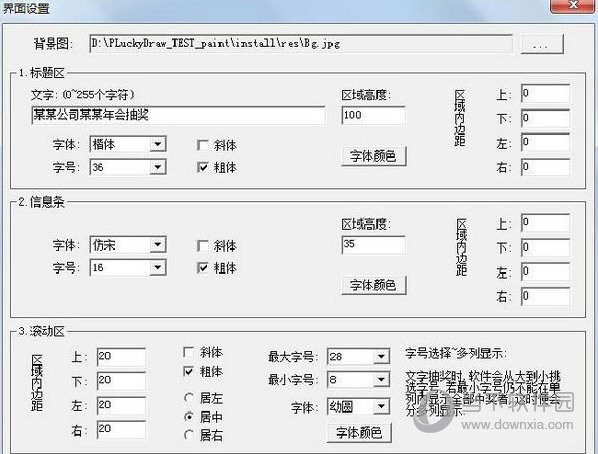
Task: Select the 居右 alignment radio button
Action: pos(188,435)
